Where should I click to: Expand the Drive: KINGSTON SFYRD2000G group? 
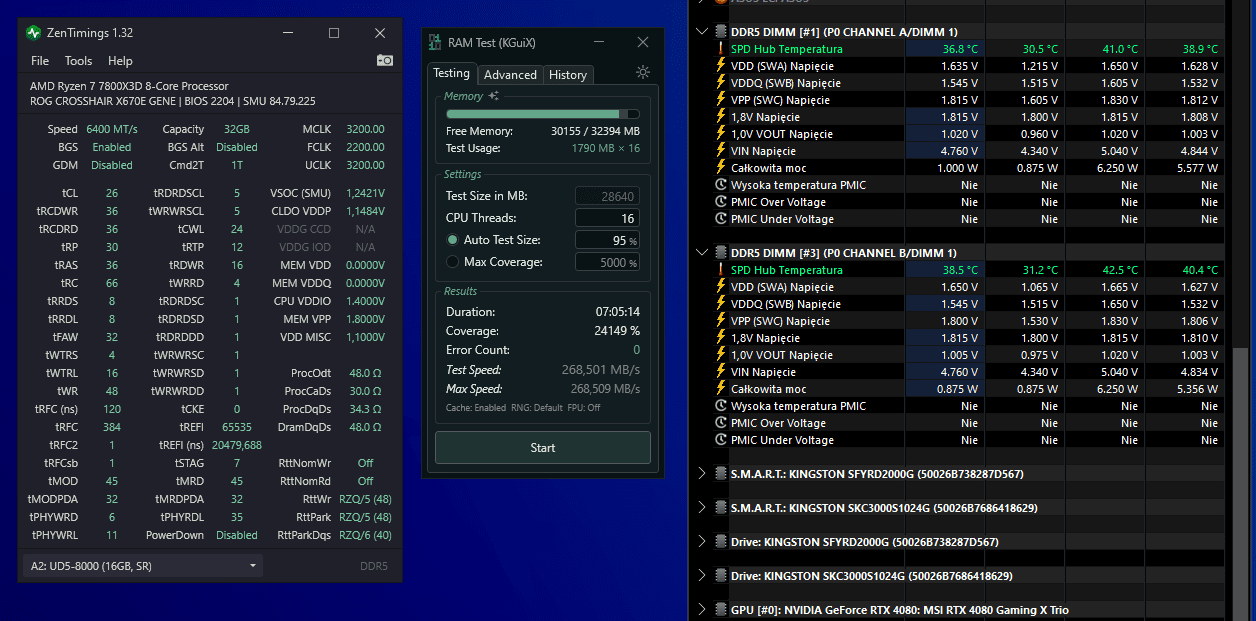[702, 542]
